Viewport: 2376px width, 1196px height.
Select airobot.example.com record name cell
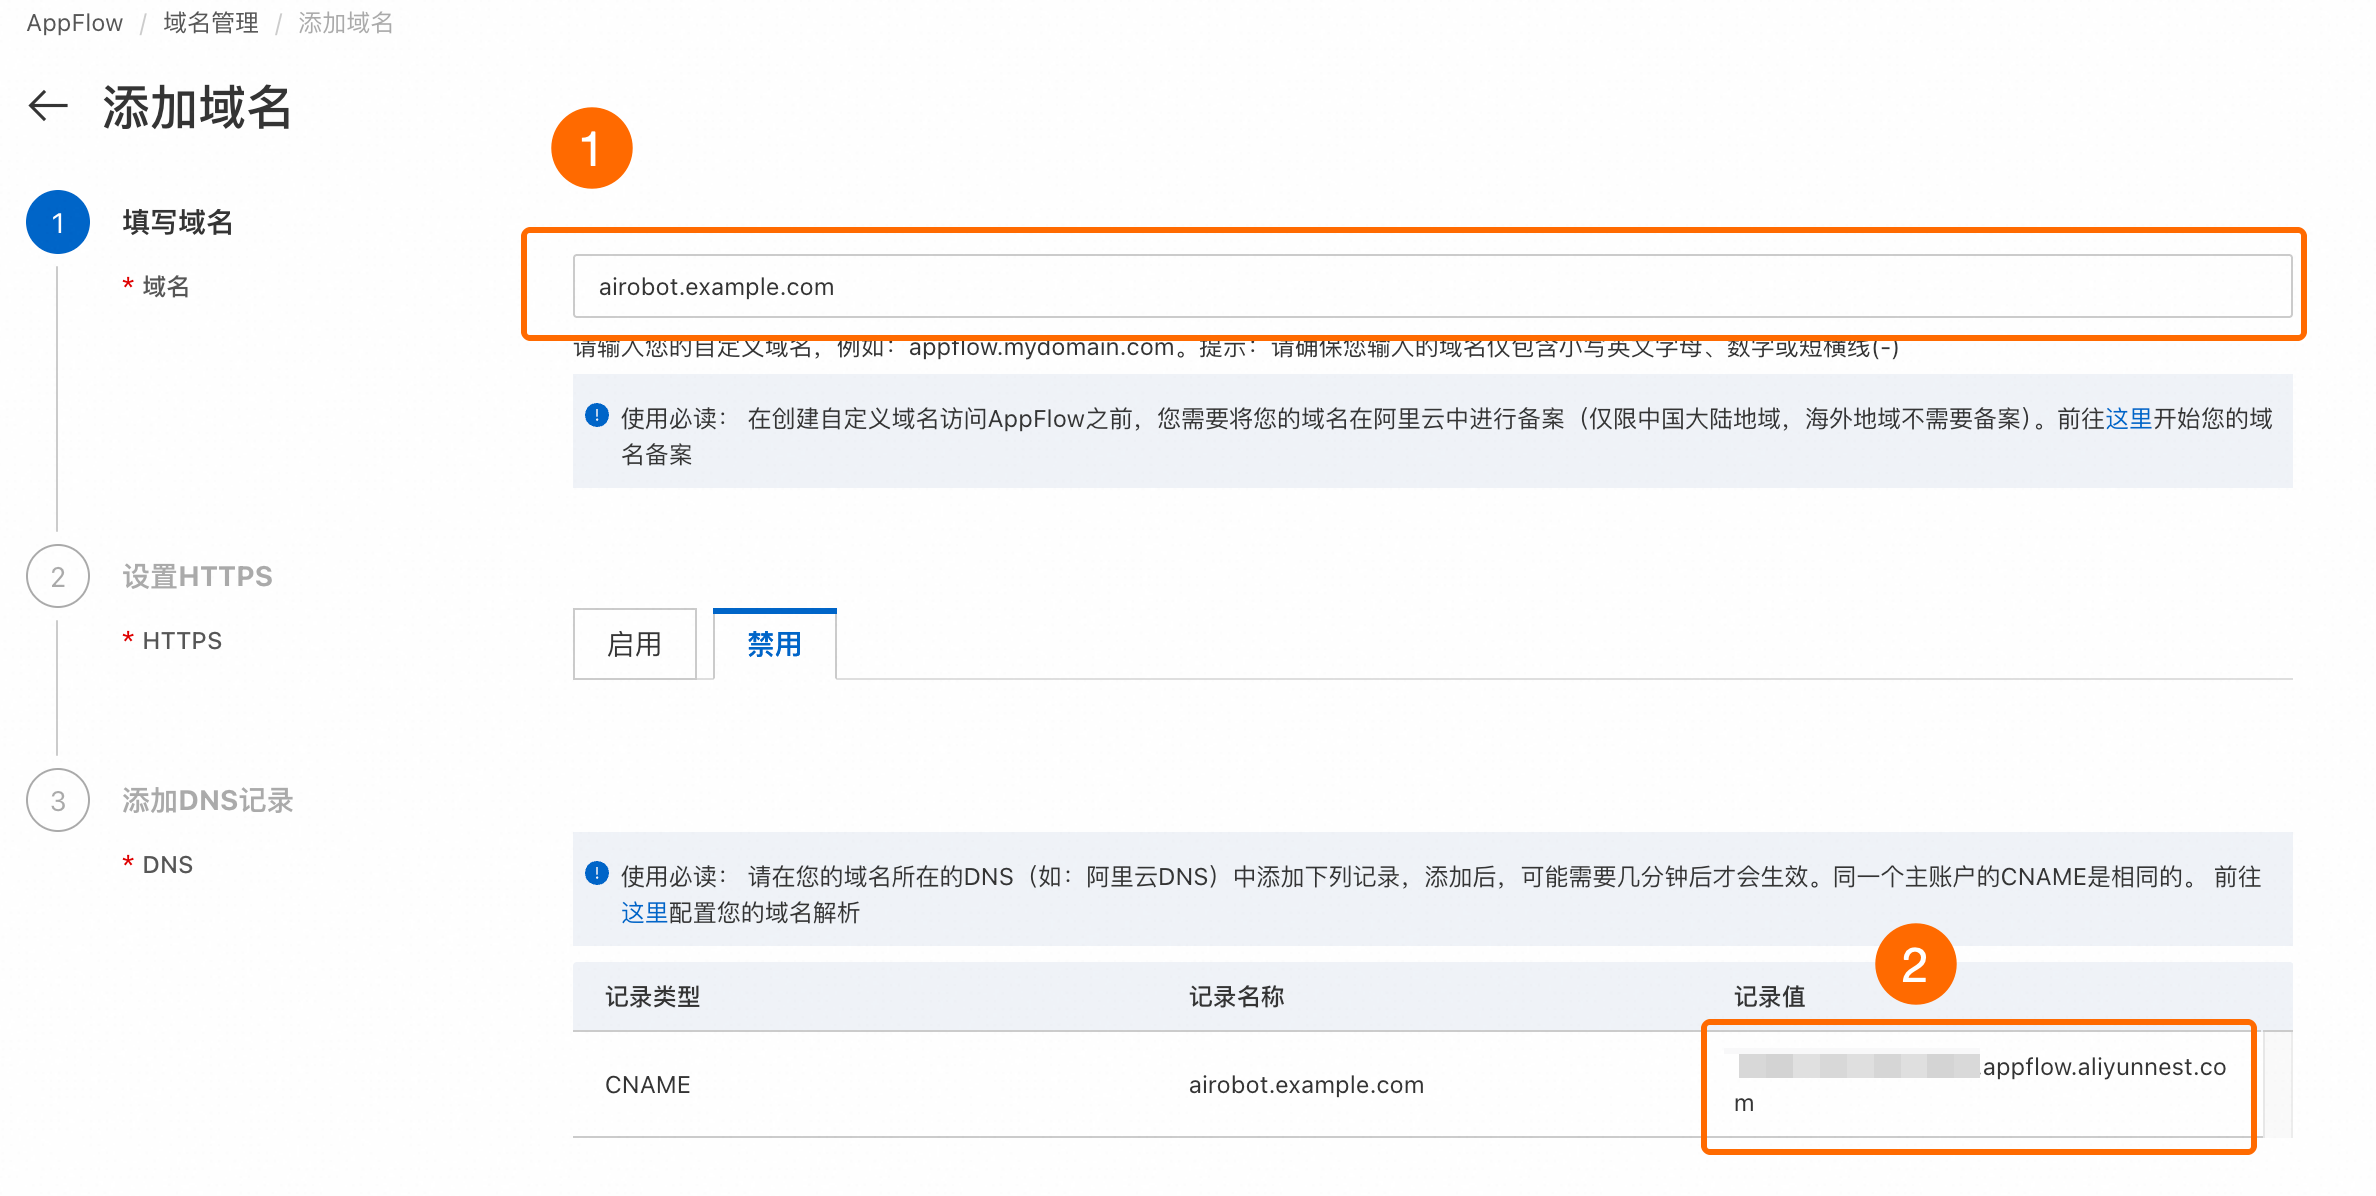coord(1306,1085)
